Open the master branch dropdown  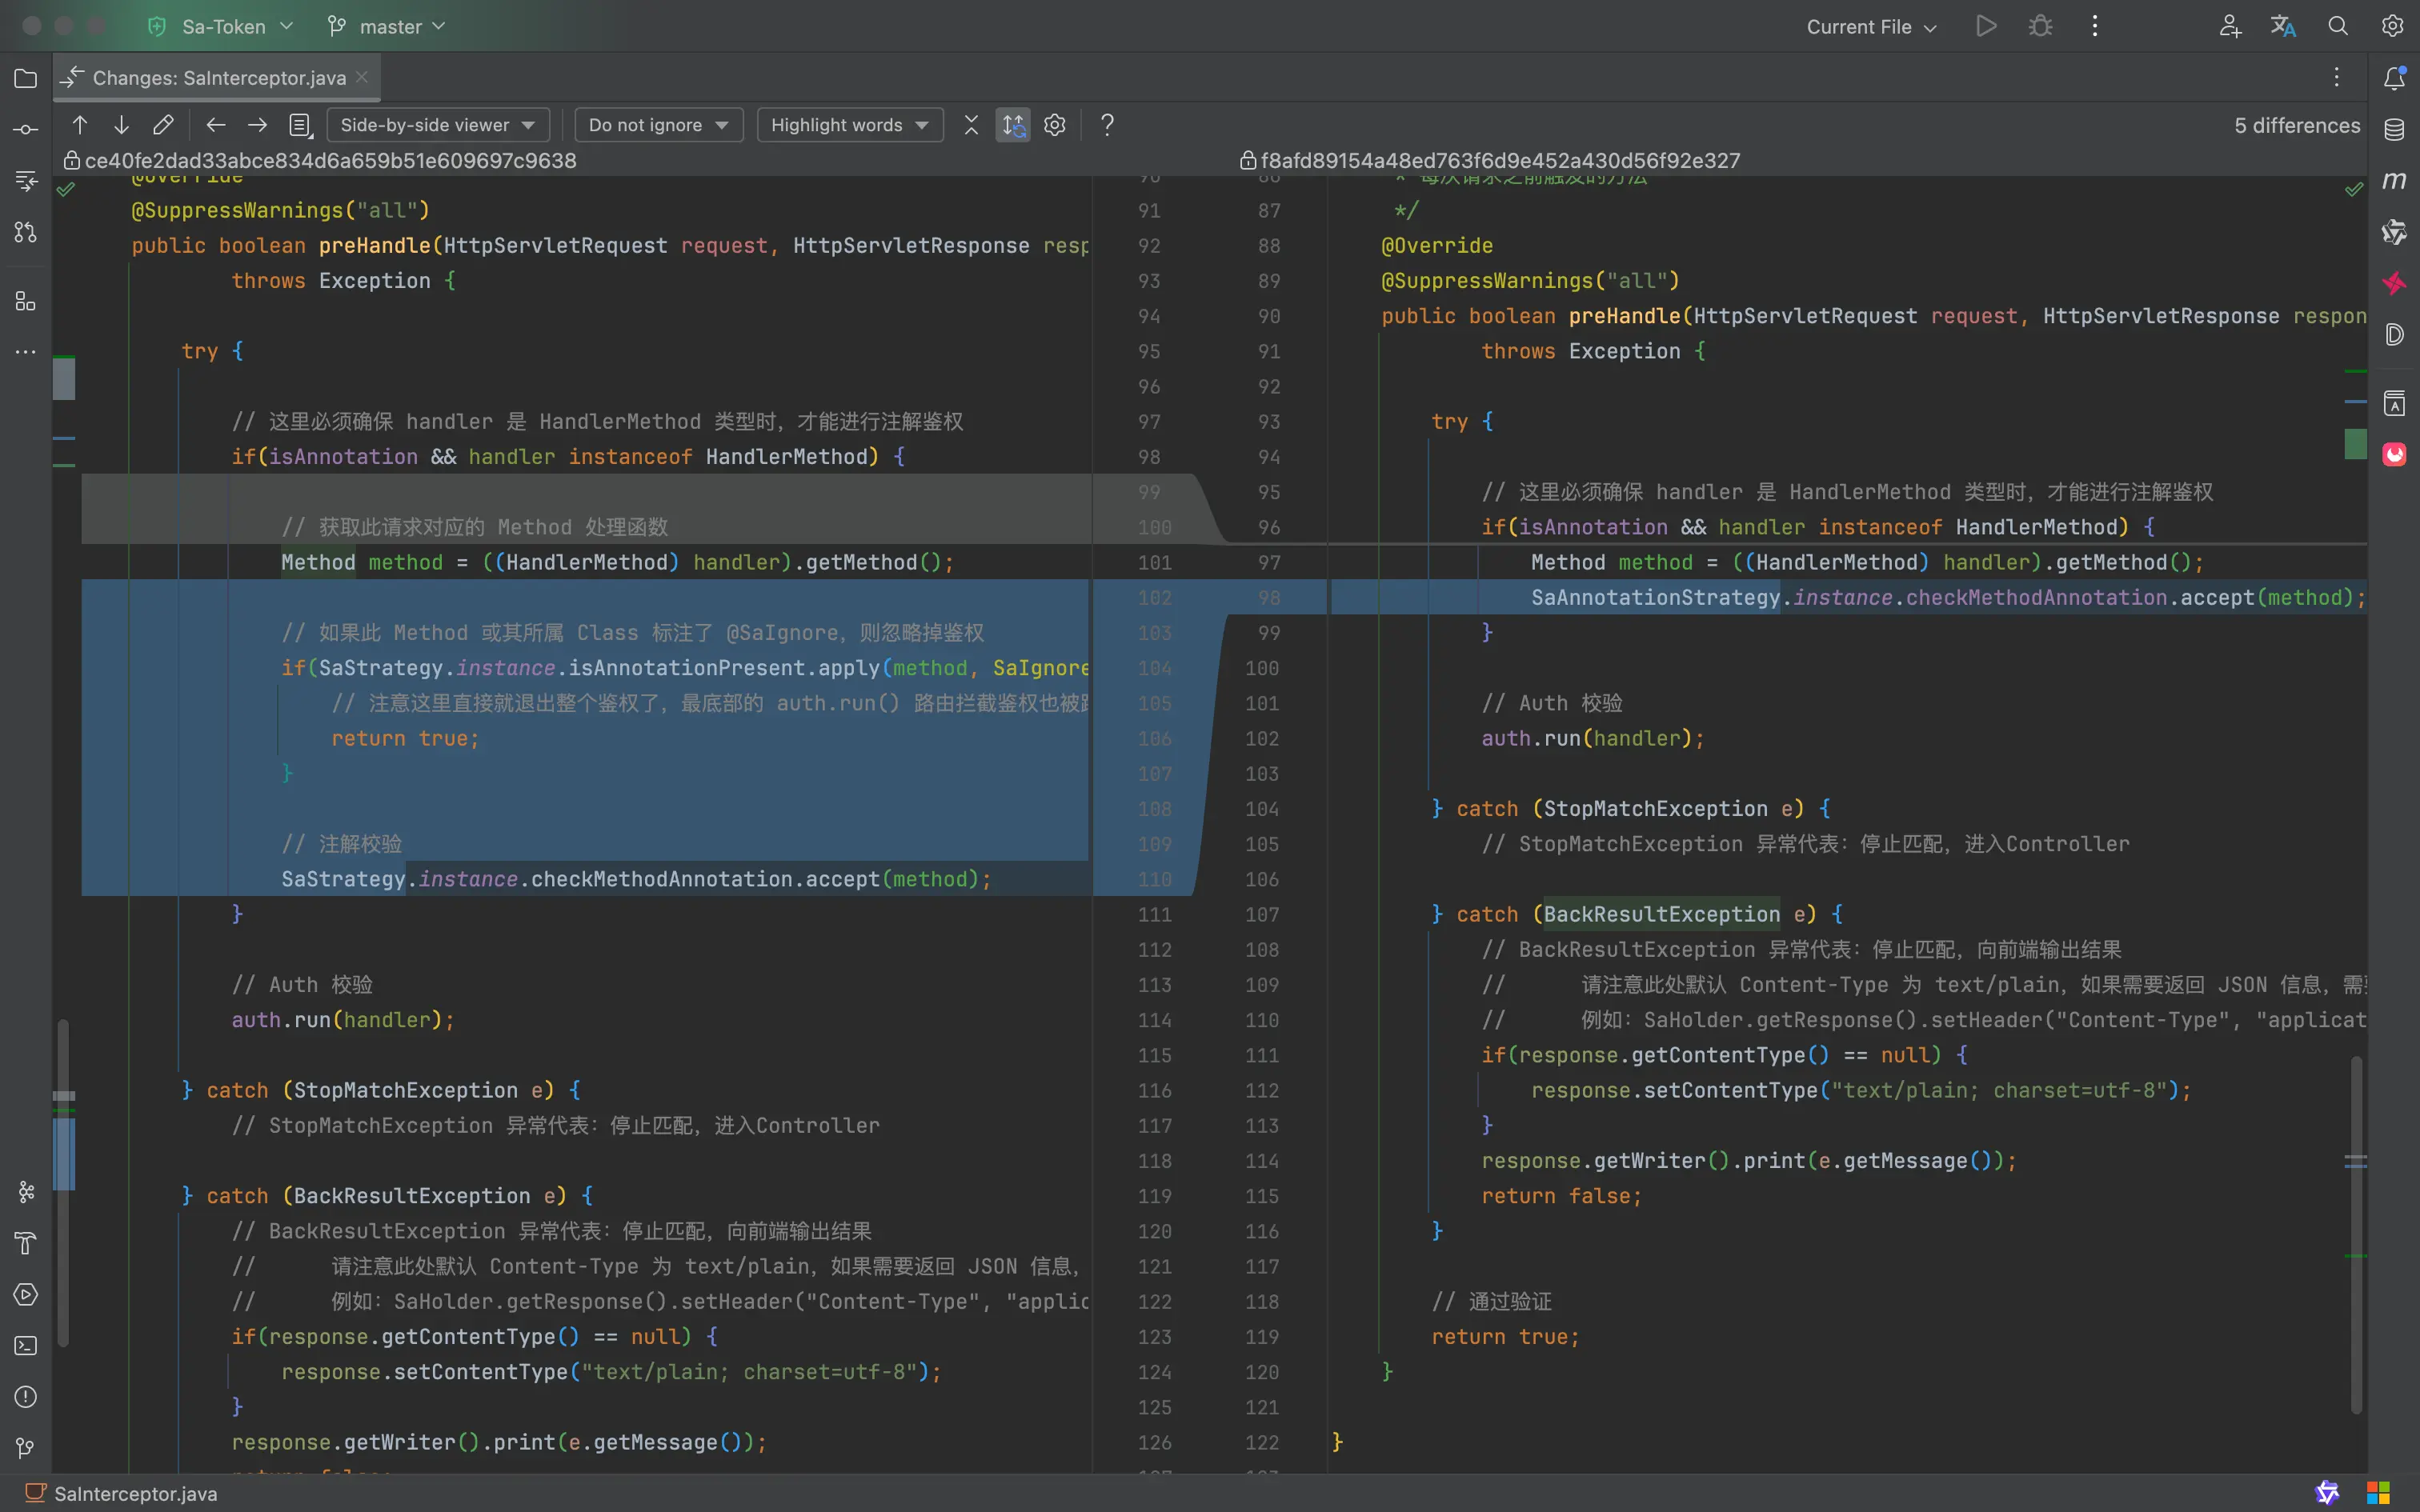[386, 26]
